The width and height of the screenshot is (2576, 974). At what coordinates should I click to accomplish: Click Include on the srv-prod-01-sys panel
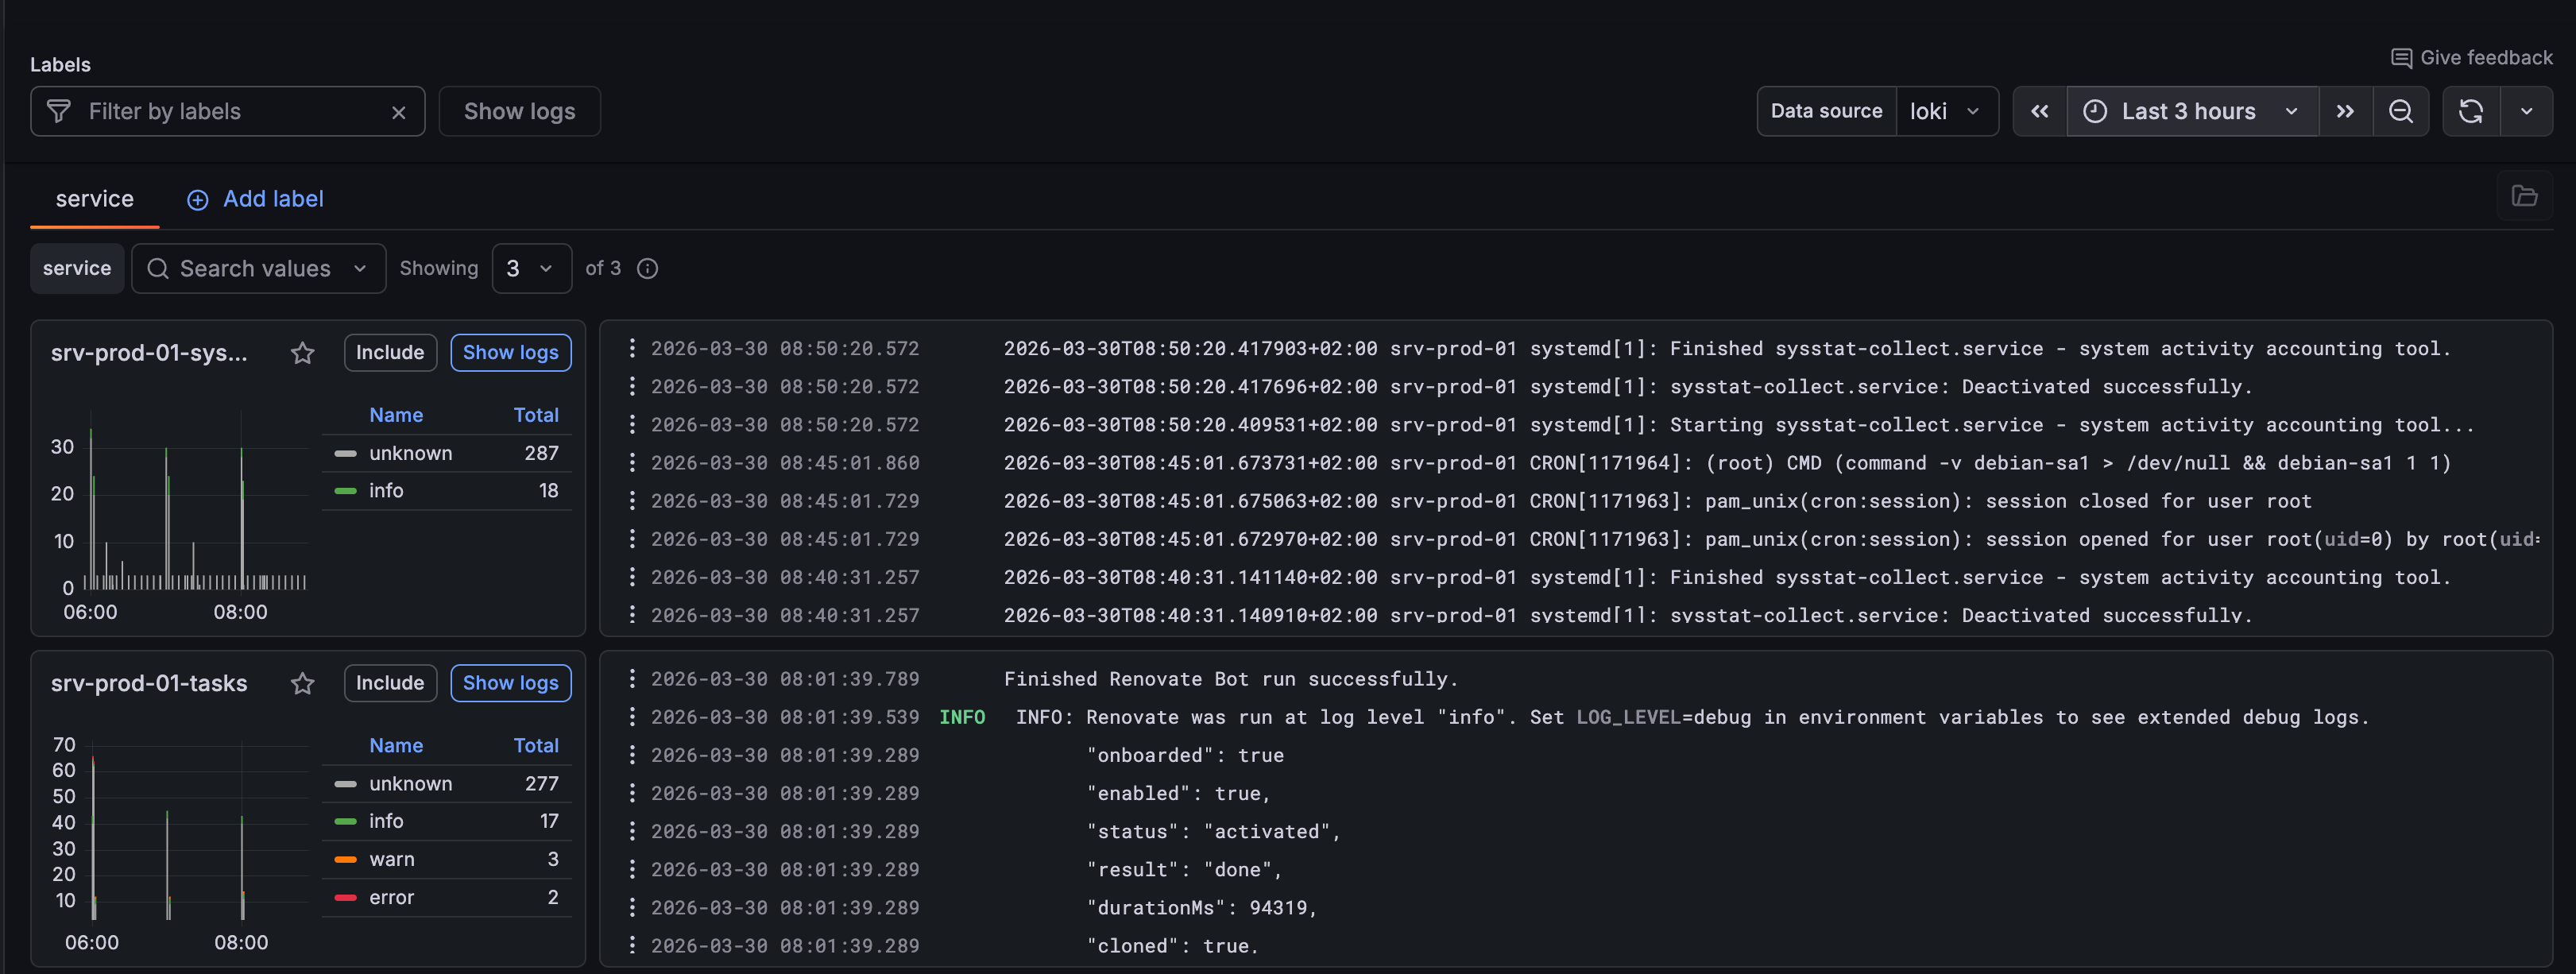click(389, 352)
